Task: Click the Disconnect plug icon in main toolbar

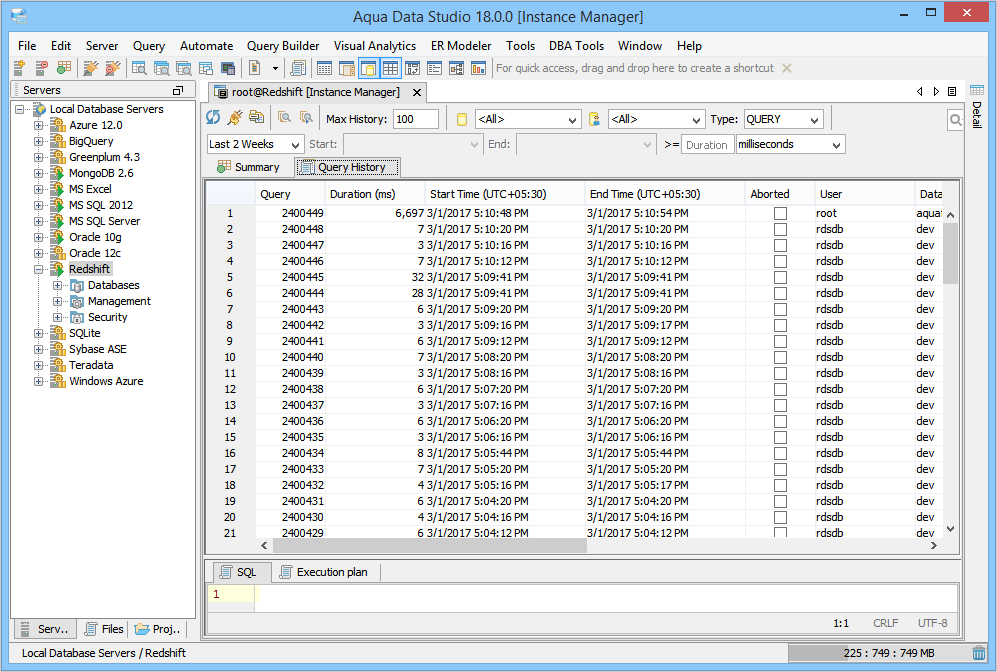Action: (x=113, y=68)
